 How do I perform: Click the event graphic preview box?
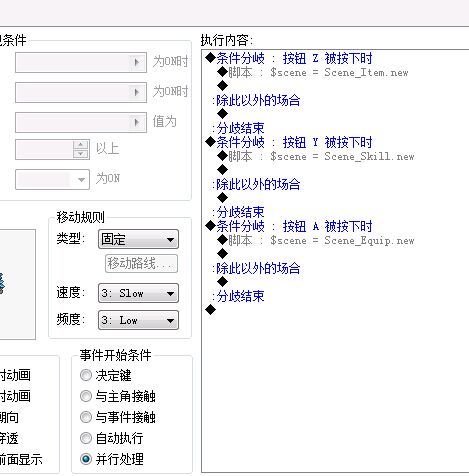pyautogui.click(x=17, y=284)
